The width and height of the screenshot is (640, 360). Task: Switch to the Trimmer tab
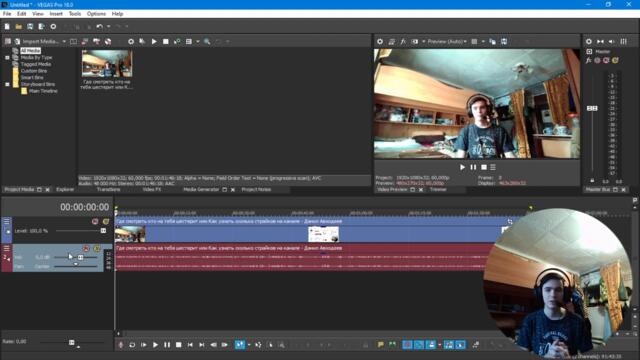point(438,190)
